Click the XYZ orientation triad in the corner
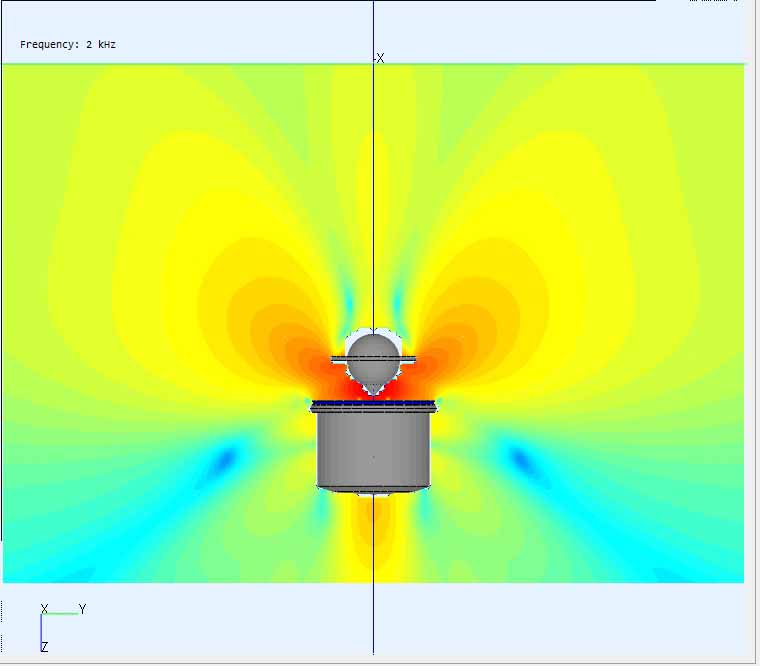The image size is (760, 666). [x=63, y=628]
